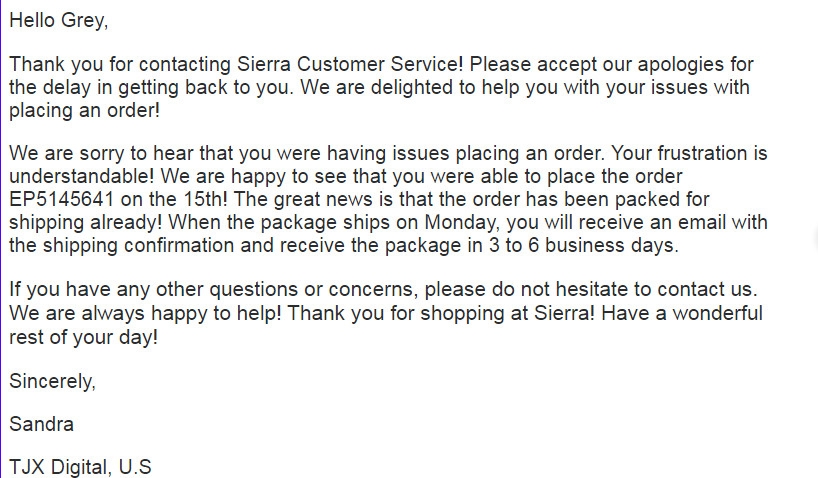Click the word 'understandable!'
Viewport: 818px width, 478px height.
tap(82, 176)
